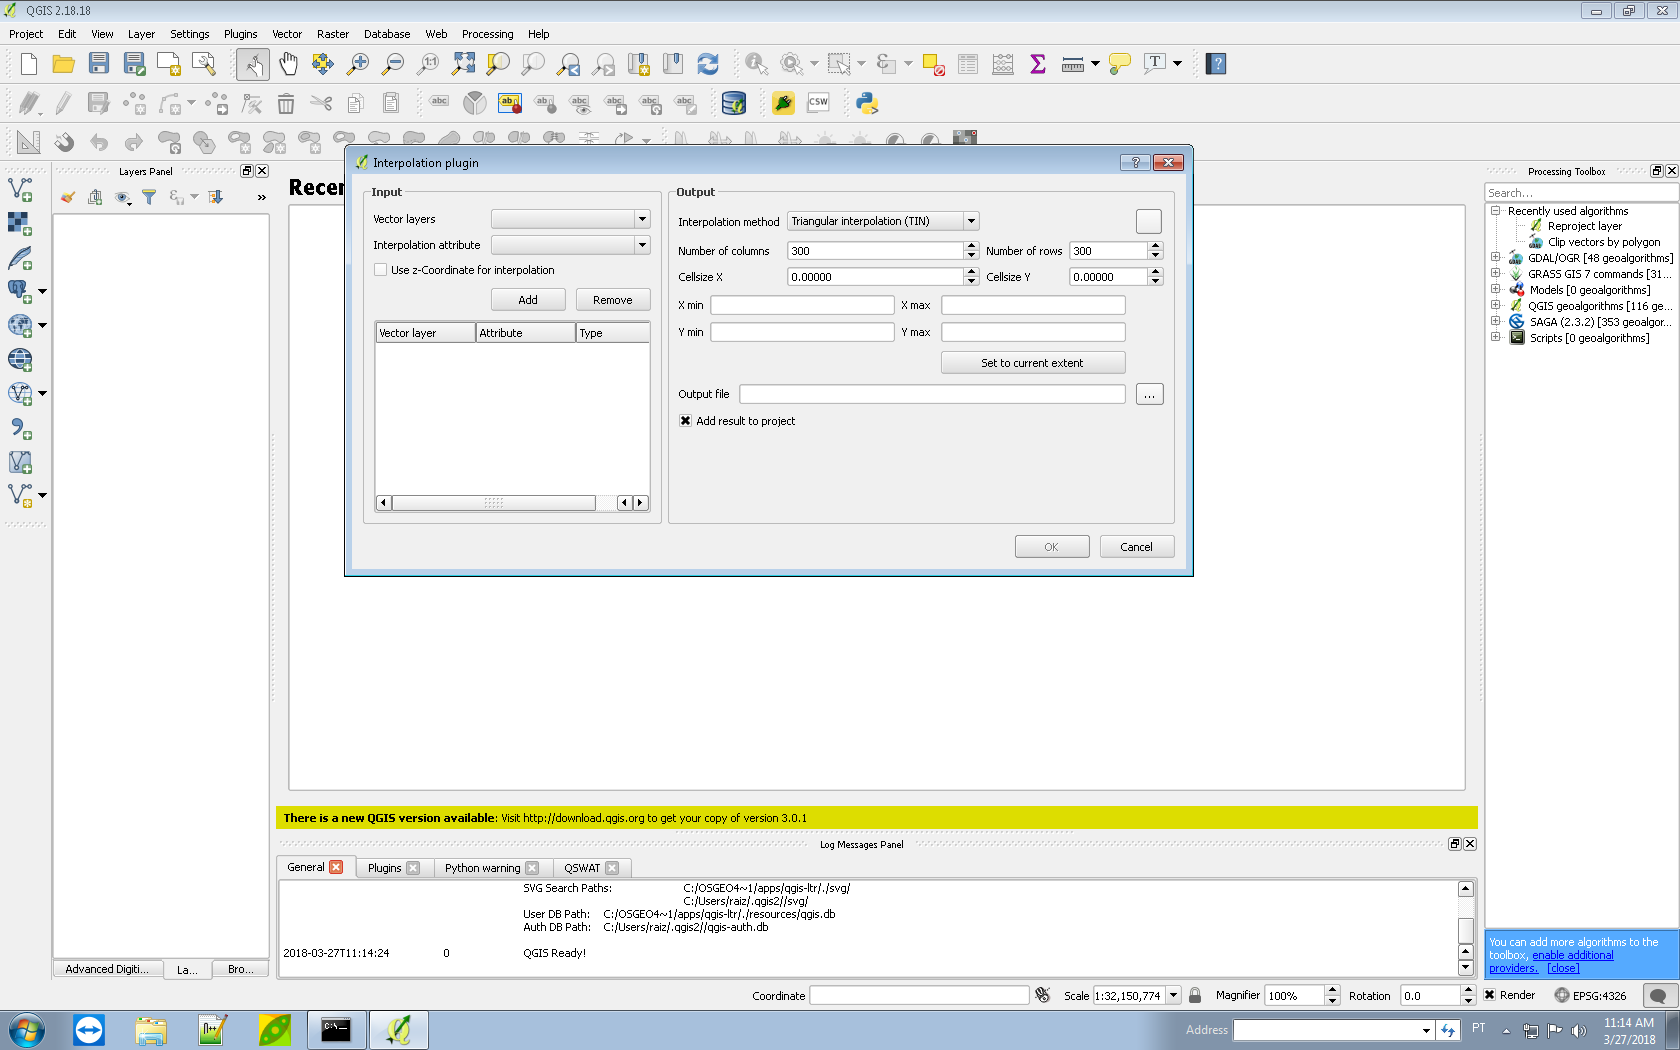Click inside the Output file text field
Image resolution: width=1680 pixels, height=1050 pixels.
[932, 394]
